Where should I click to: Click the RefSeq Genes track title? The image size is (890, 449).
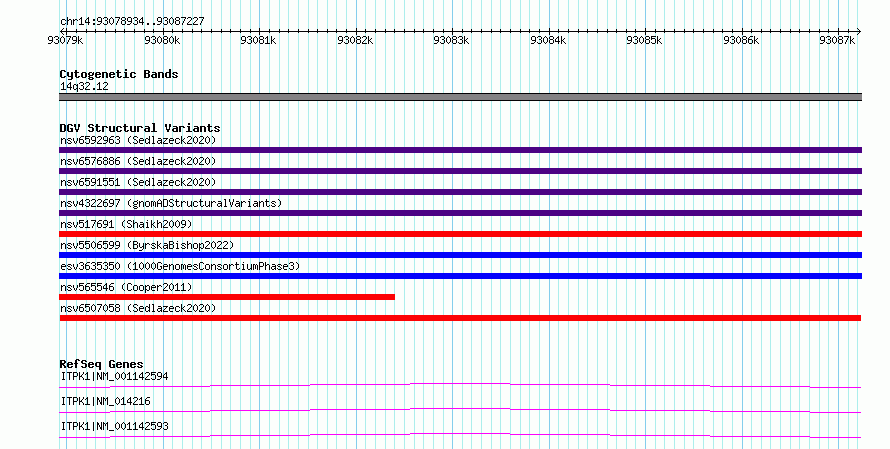pyautogui.click(x=101, y=364)
